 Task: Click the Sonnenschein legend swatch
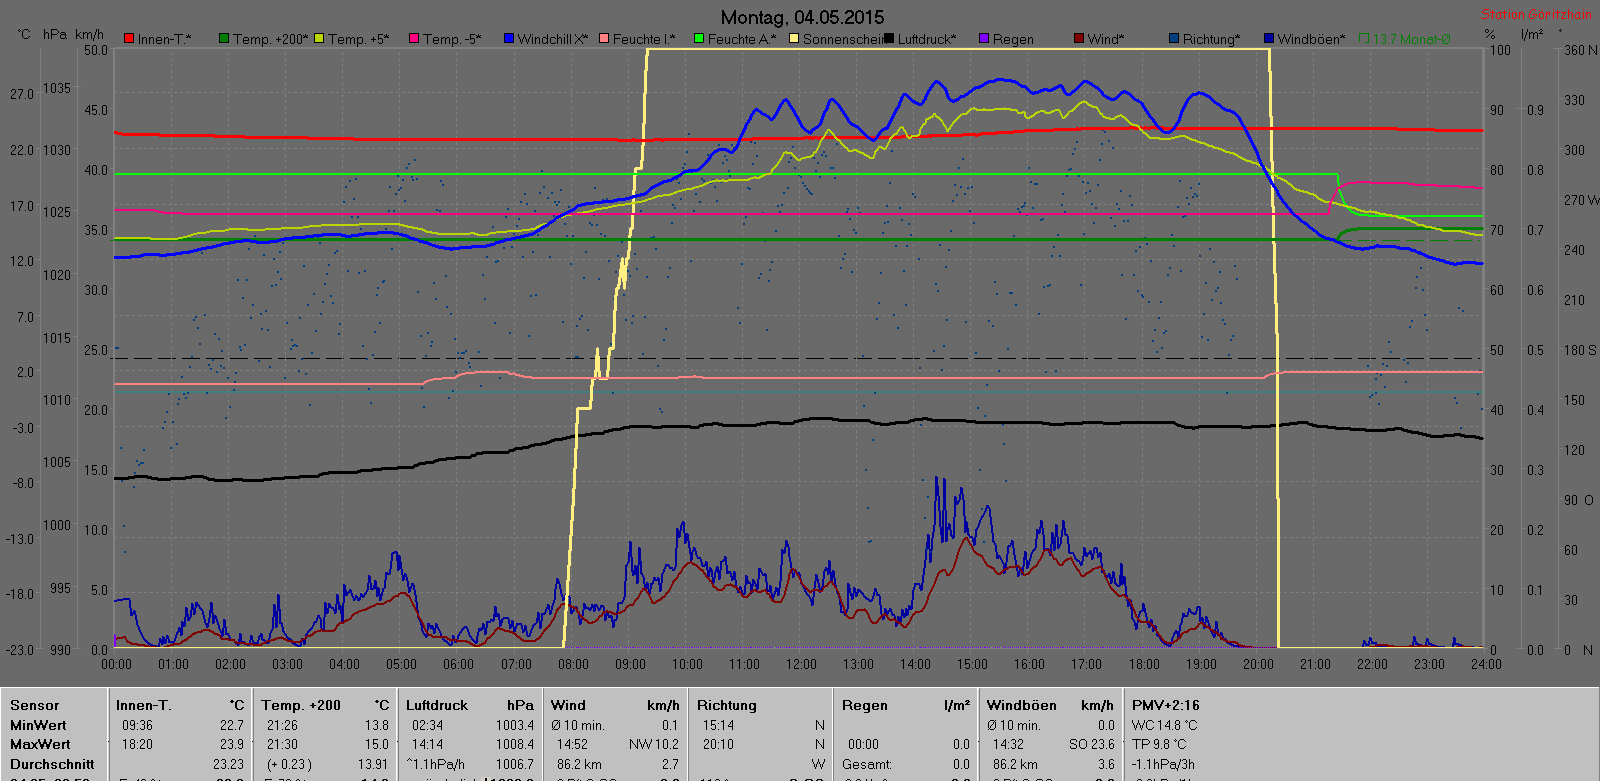point(794,39)
